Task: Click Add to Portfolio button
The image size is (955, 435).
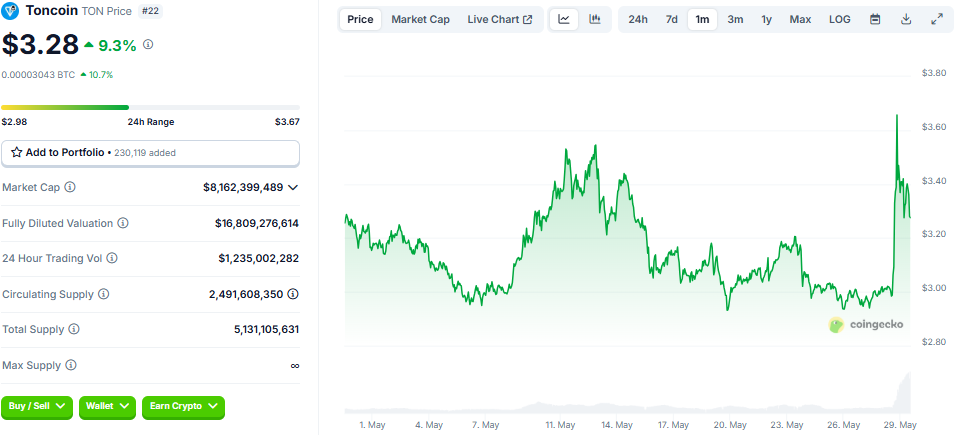Action: click(x=150, y=153)
